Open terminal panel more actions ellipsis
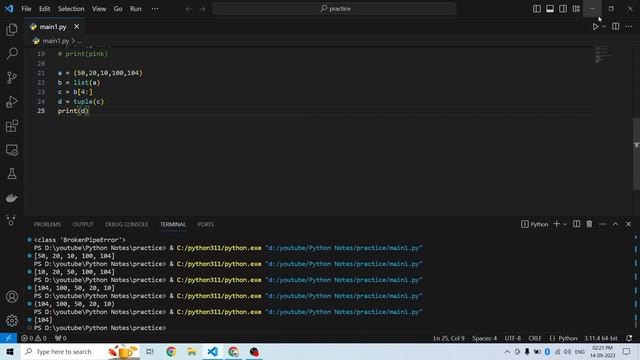Image resolution: width=640 pixels, height=360 pixels. pyautogui.click(x=602, y=224)
